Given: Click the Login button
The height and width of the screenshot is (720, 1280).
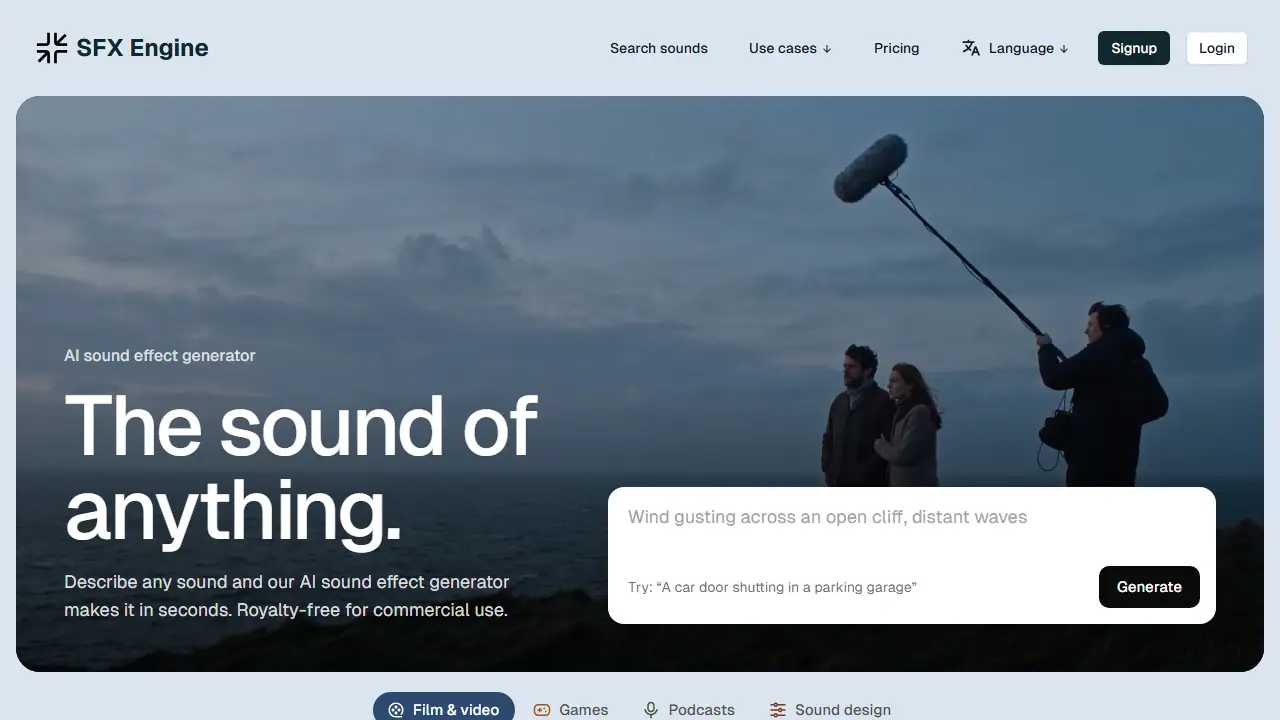Looking at the screenshot, I should pos(1217,48).
